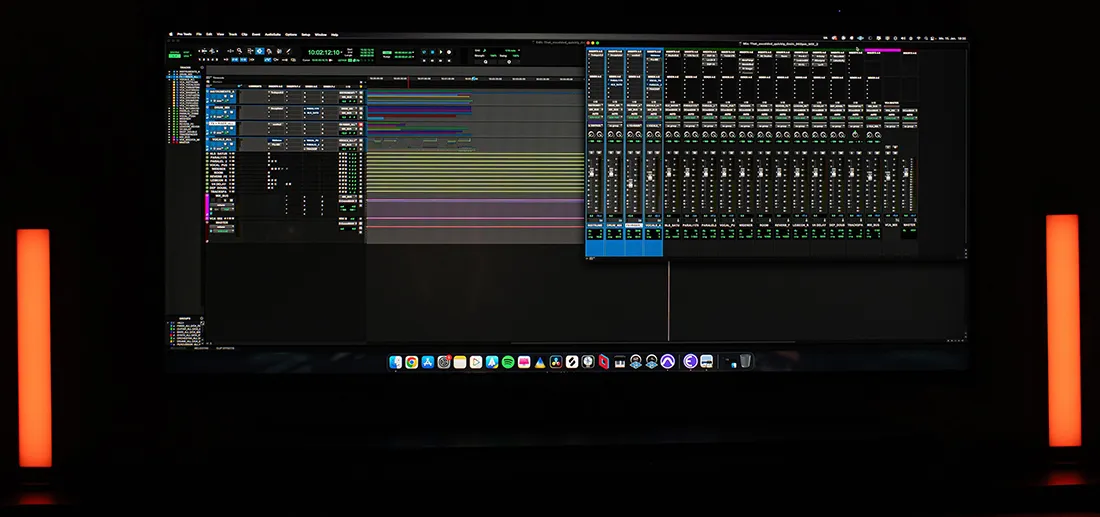
Task: Select the highlighted Selector tool
Action: [x=260, y=51]
